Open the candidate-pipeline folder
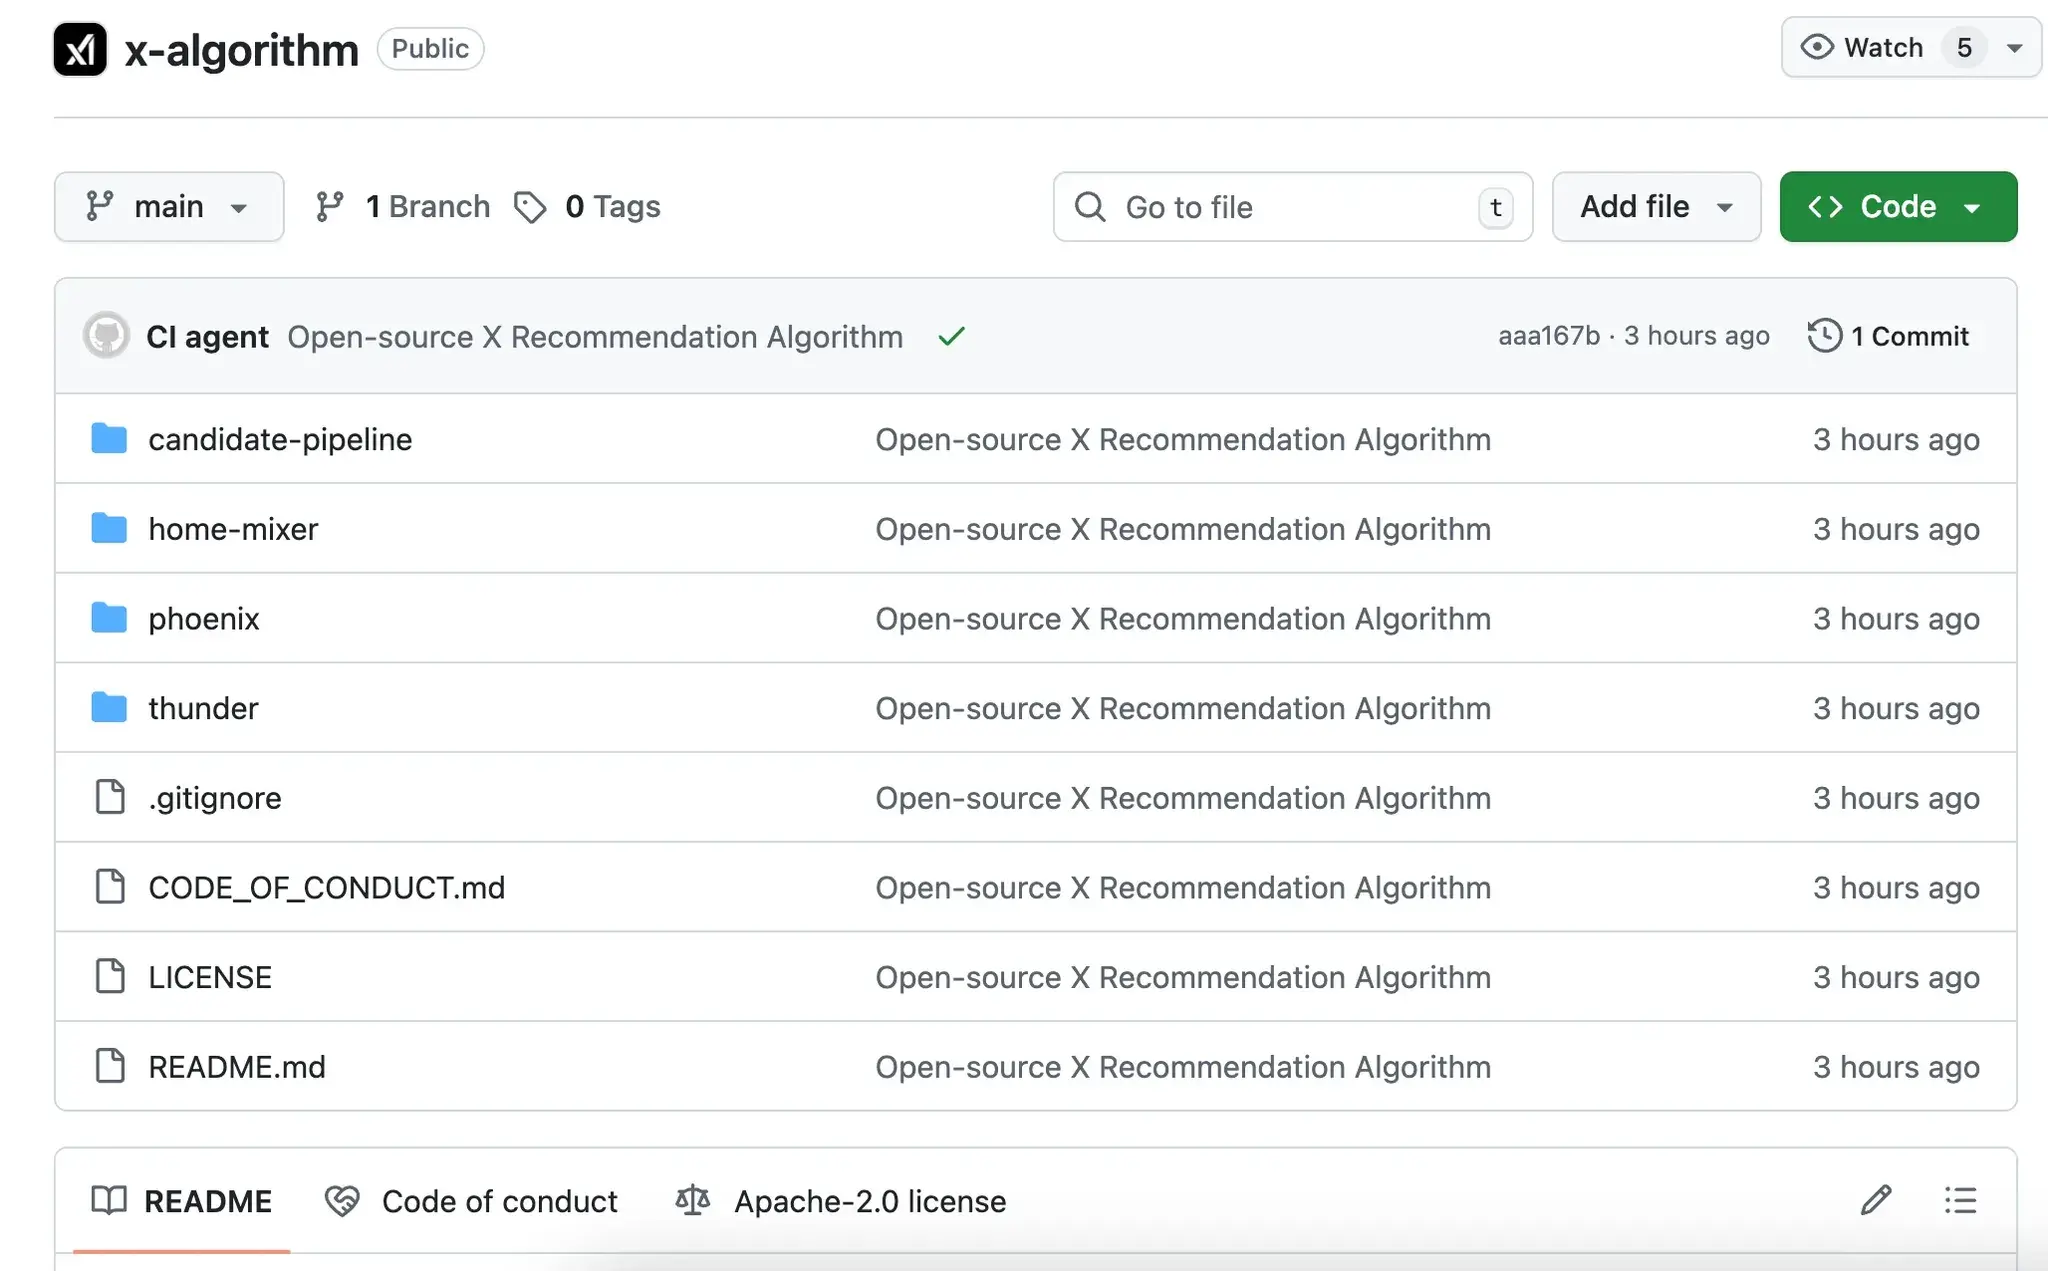Viewport: 2048px width, 1271px height. [280, 439]
